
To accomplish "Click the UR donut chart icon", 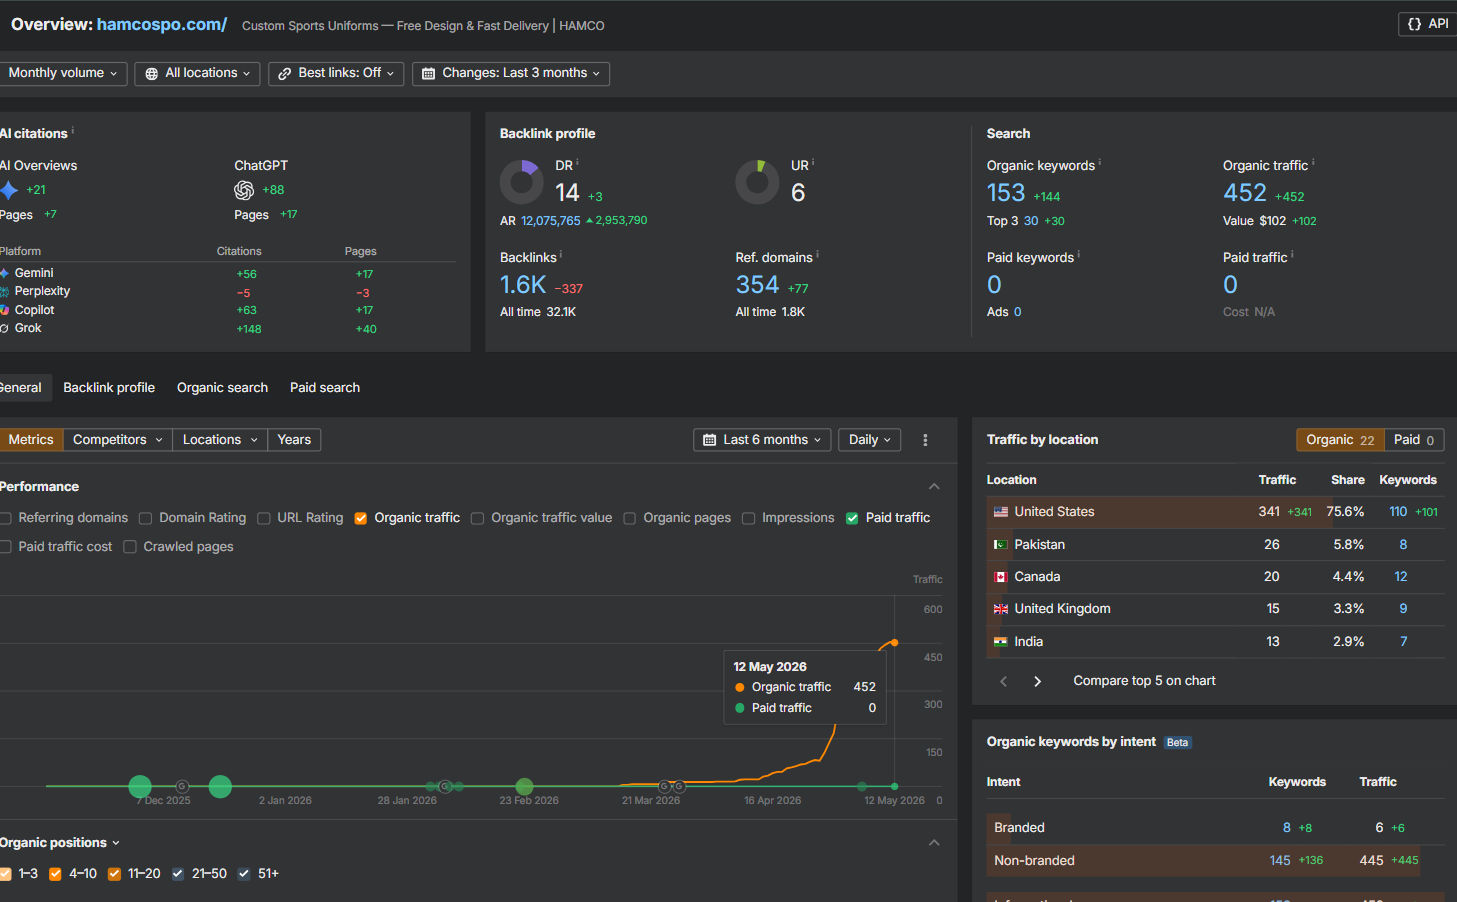I will [x=757, y=182].
